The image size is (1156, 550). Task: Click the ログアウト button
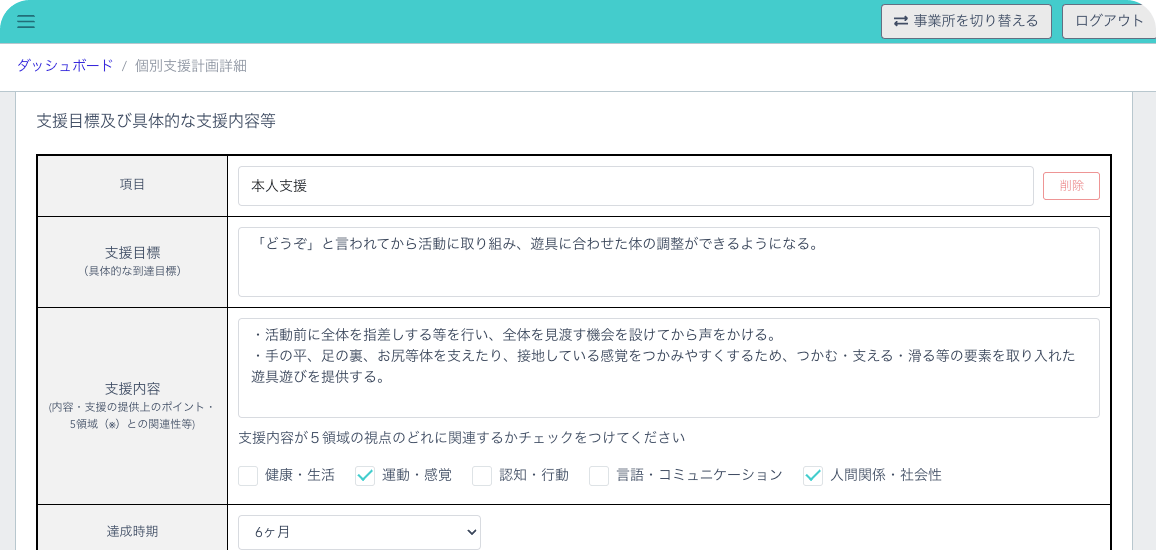coord(1109,21)
